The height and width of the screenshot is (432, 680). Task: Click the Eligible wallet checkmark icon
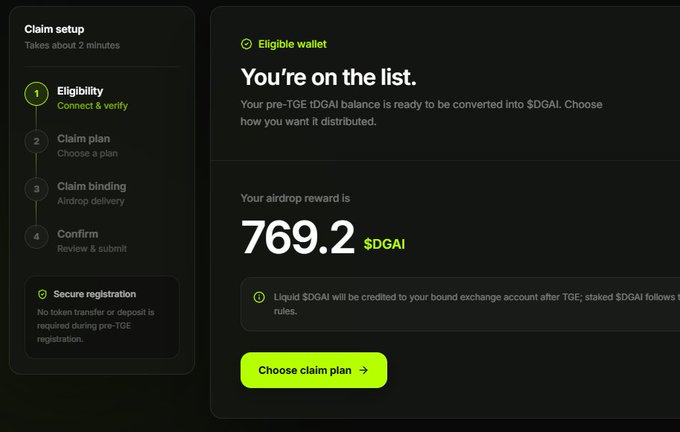(x=246, y=44)
